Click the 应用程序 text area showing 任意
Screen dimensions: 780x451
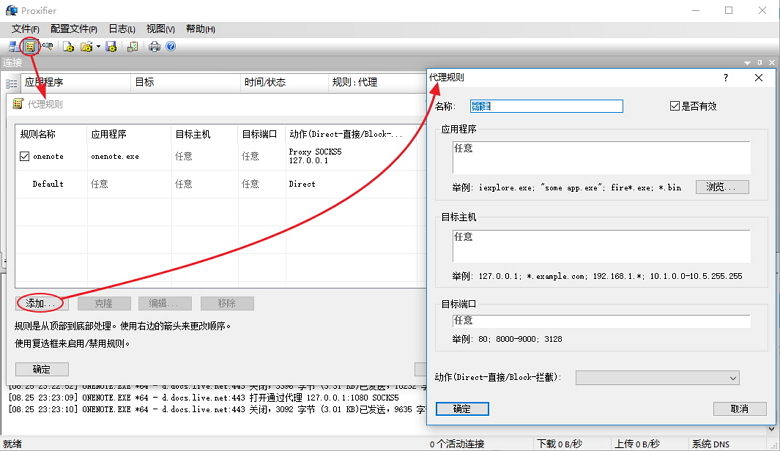[x=601, y=157]
